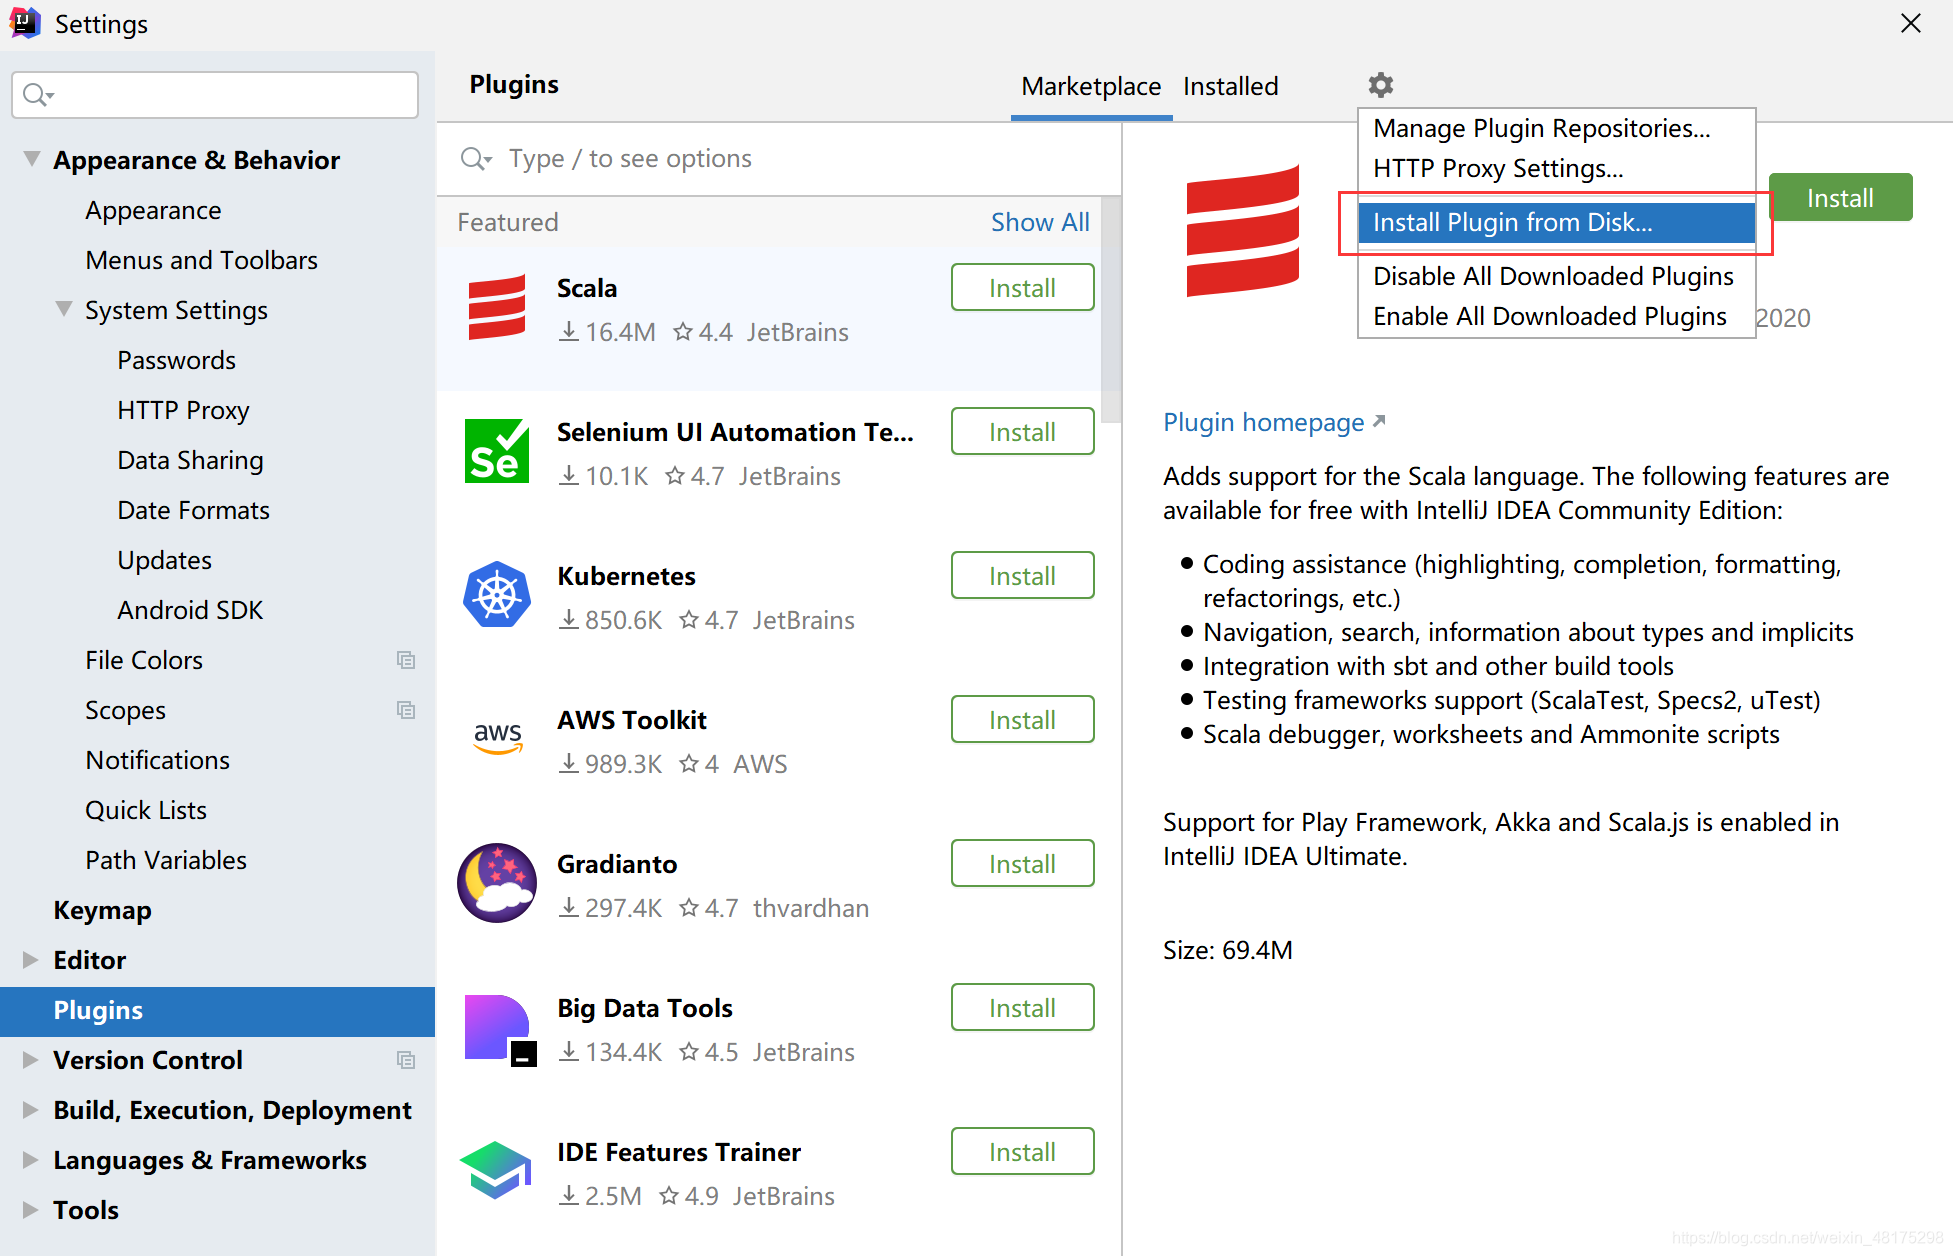Click the Scopes project-level icon
The height and width of the screenshot is (1256, 1953).
point(406,710)
